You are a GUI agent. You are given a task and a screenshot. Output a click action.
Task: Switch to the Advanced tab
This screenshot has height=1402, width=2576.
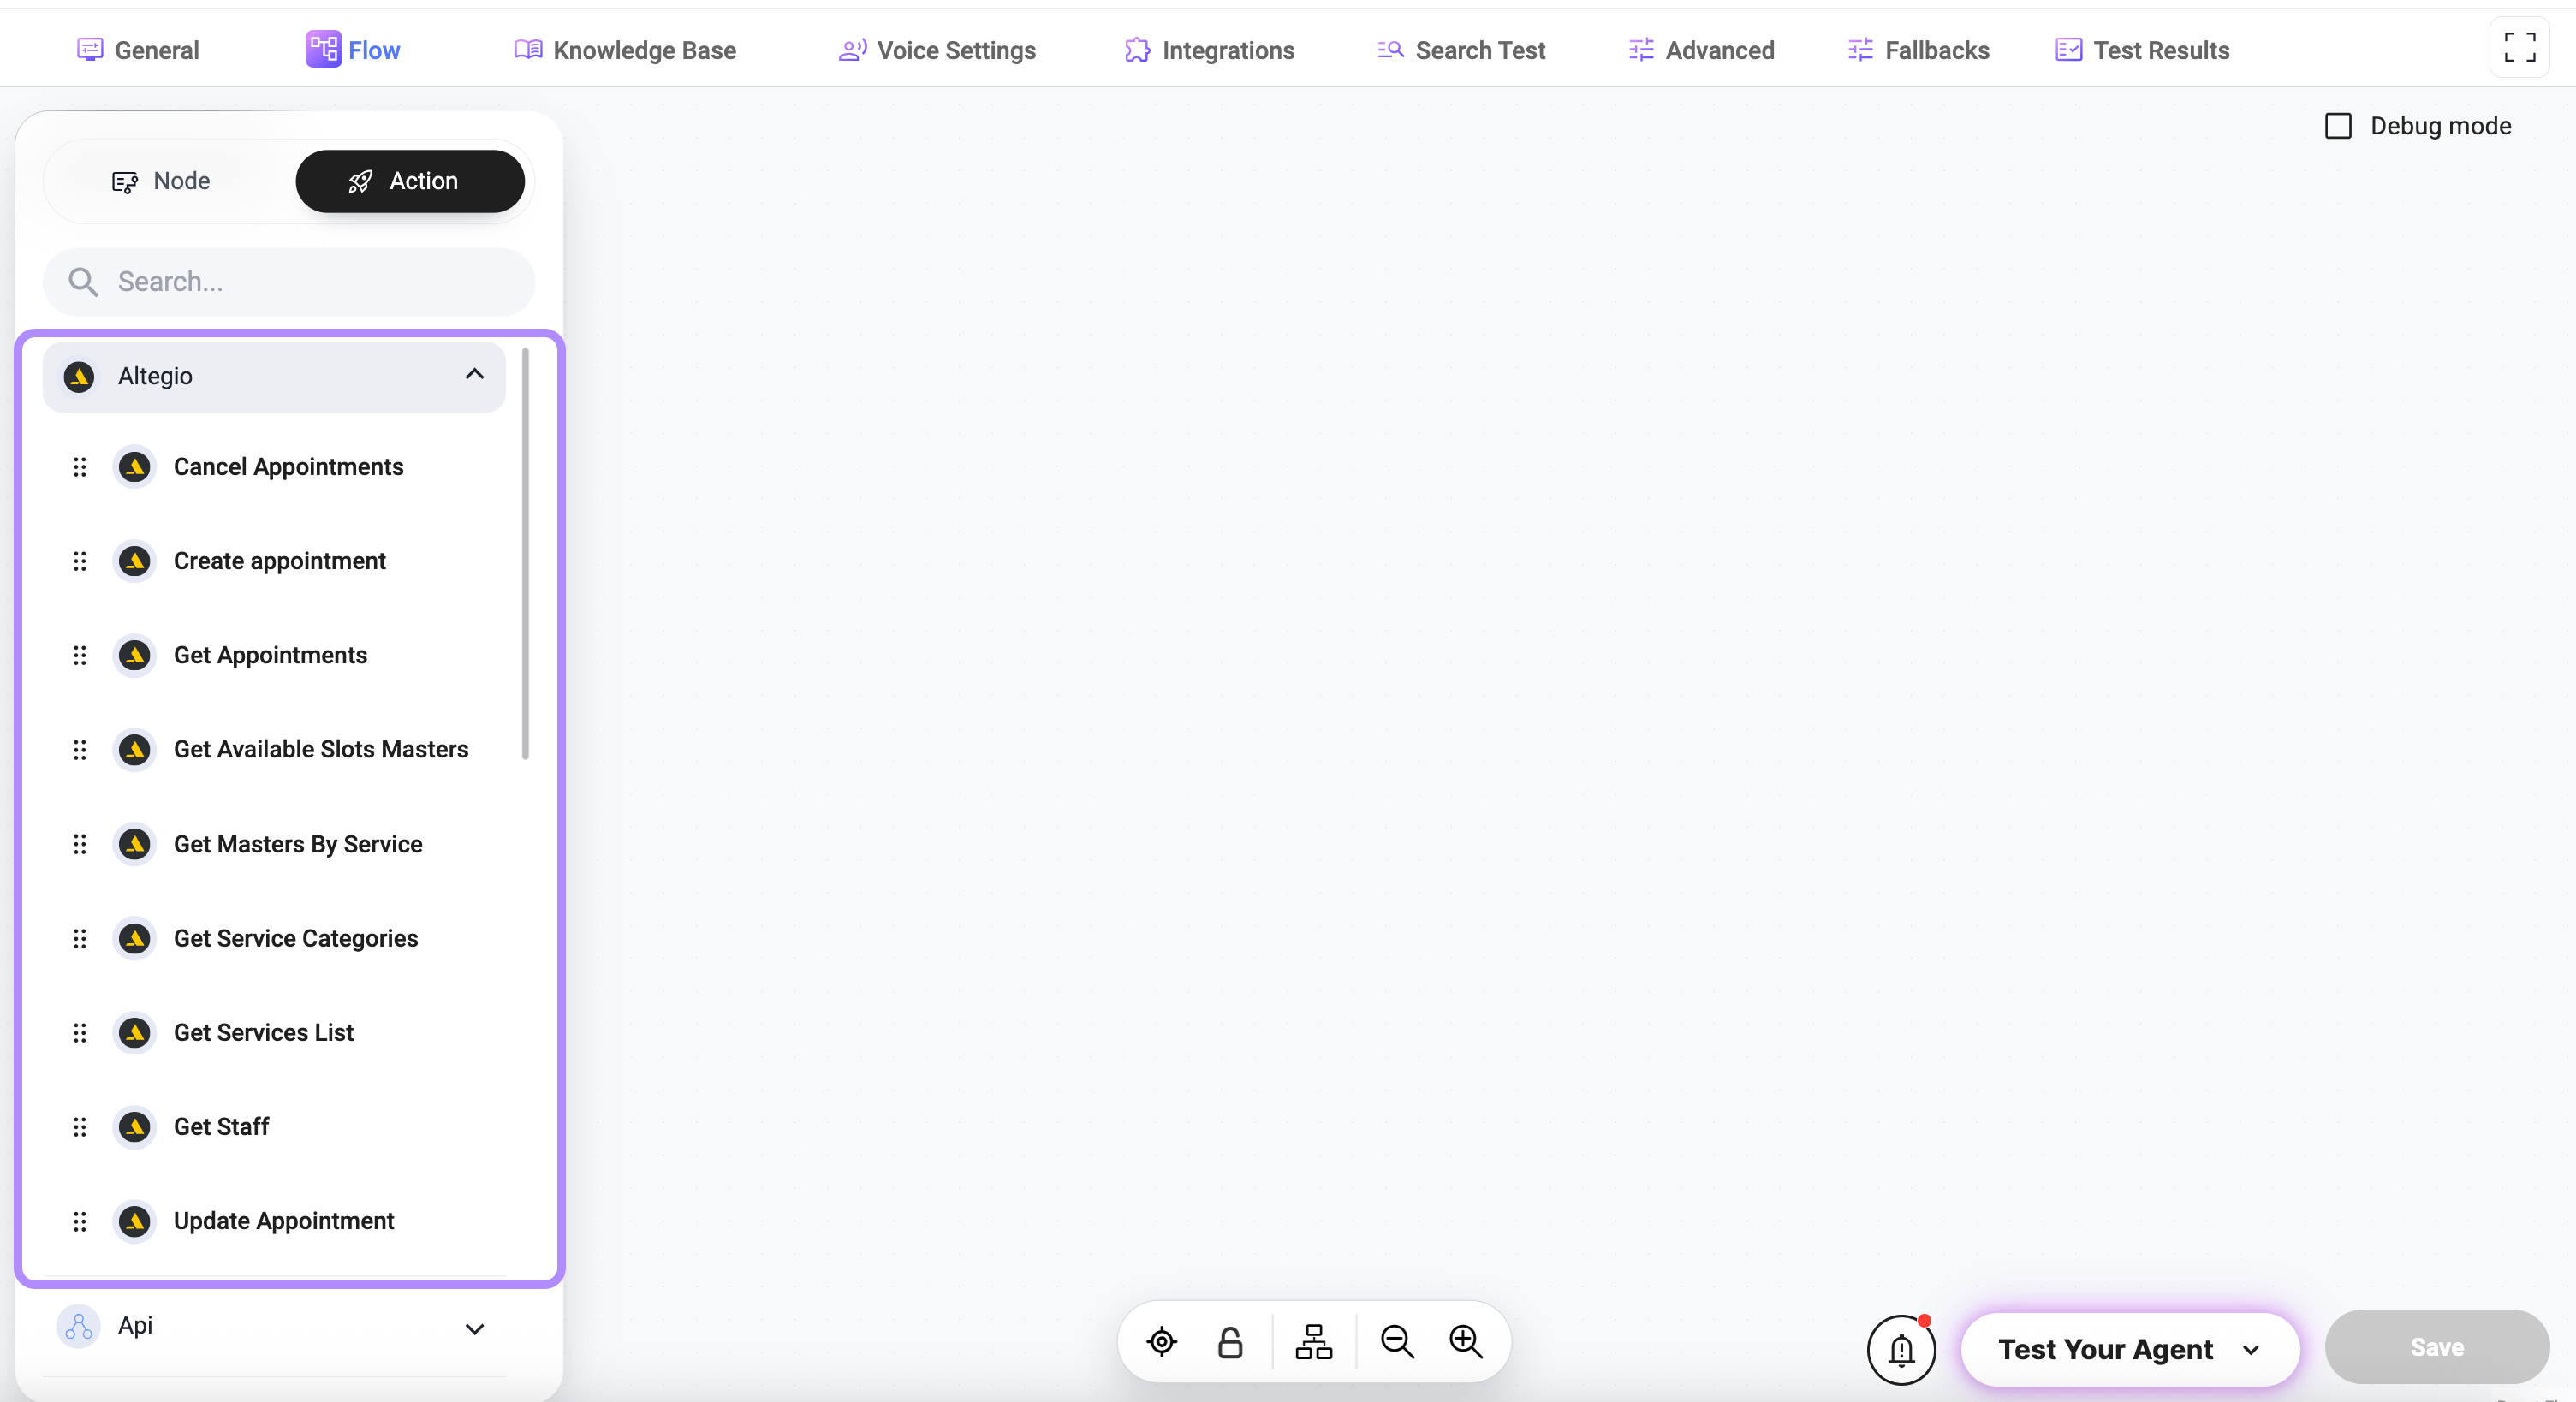pos(1701,50)
